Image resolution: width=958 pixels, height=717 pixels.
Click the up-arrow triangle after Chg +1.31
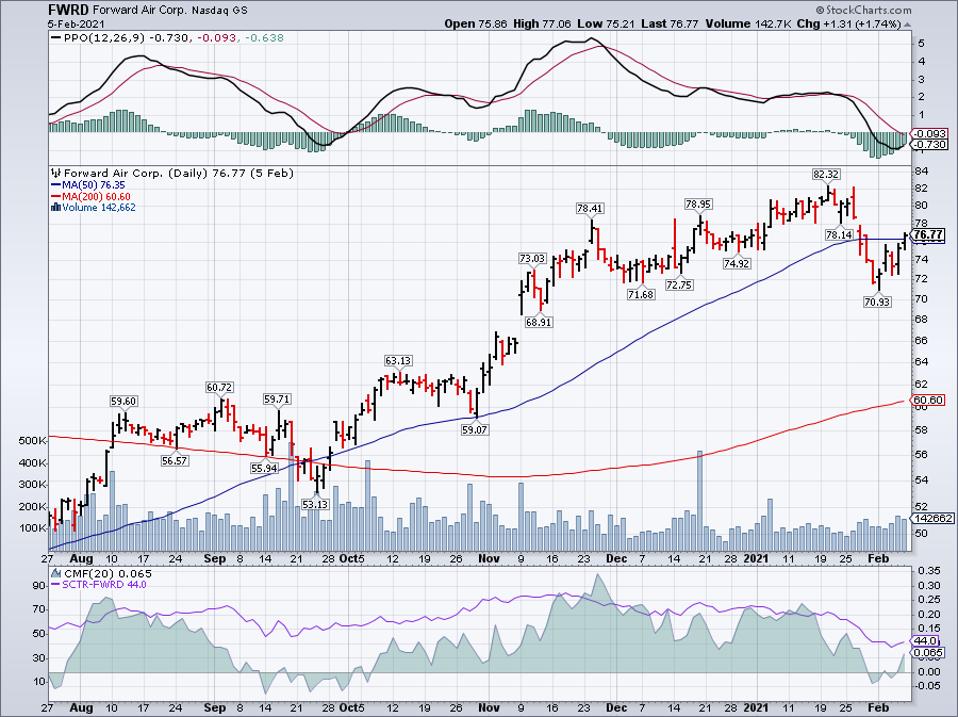tap(907, 24)
